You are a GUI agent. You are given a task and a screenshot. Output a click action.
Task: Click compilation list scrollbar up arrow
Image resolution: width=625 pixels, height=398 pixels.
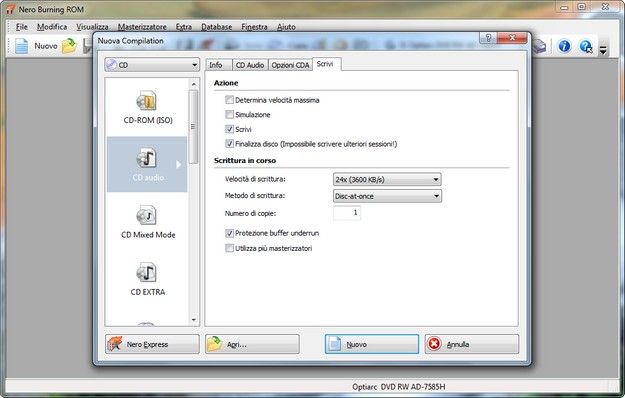pos(194,84)
